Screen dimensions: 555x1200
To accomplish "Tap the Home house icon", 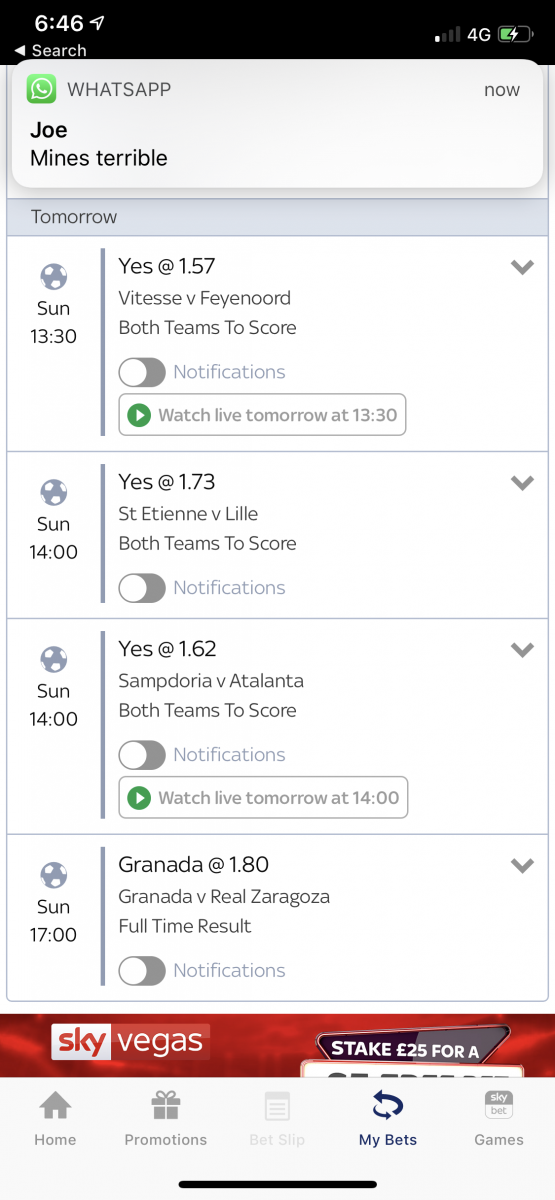I will pos(55,1106).
